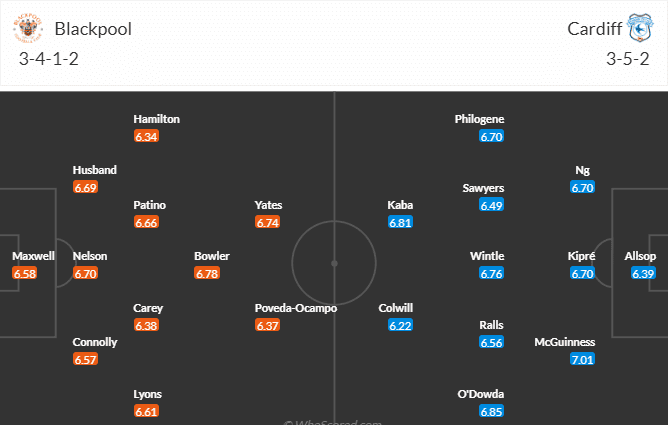The width and height of the screenshot is (668, 426).
Task: Select goalkeeper Allsop's 6.39 rating
Action: tap(643, 274)
